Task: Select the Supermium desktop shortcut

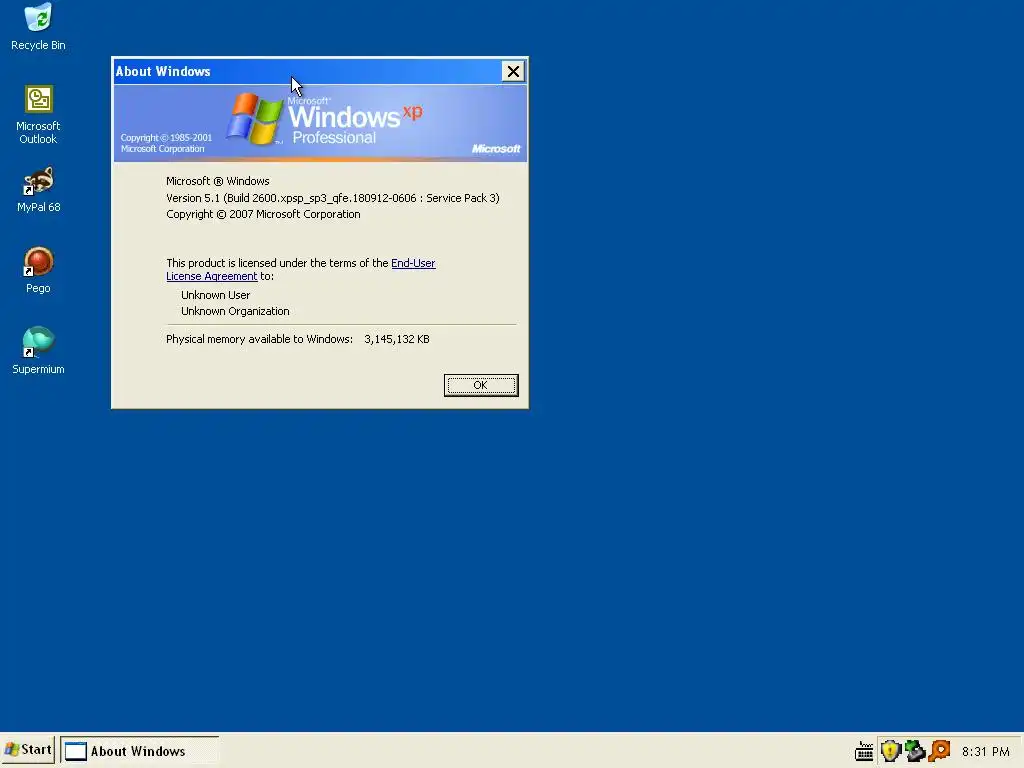Action: point(39,351)
